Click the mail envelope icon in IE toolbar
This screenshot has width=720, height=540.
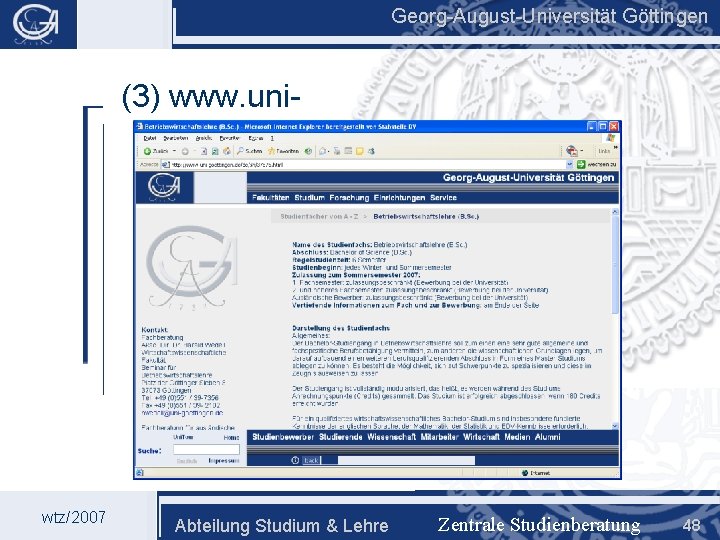click(x=322, y=151)
